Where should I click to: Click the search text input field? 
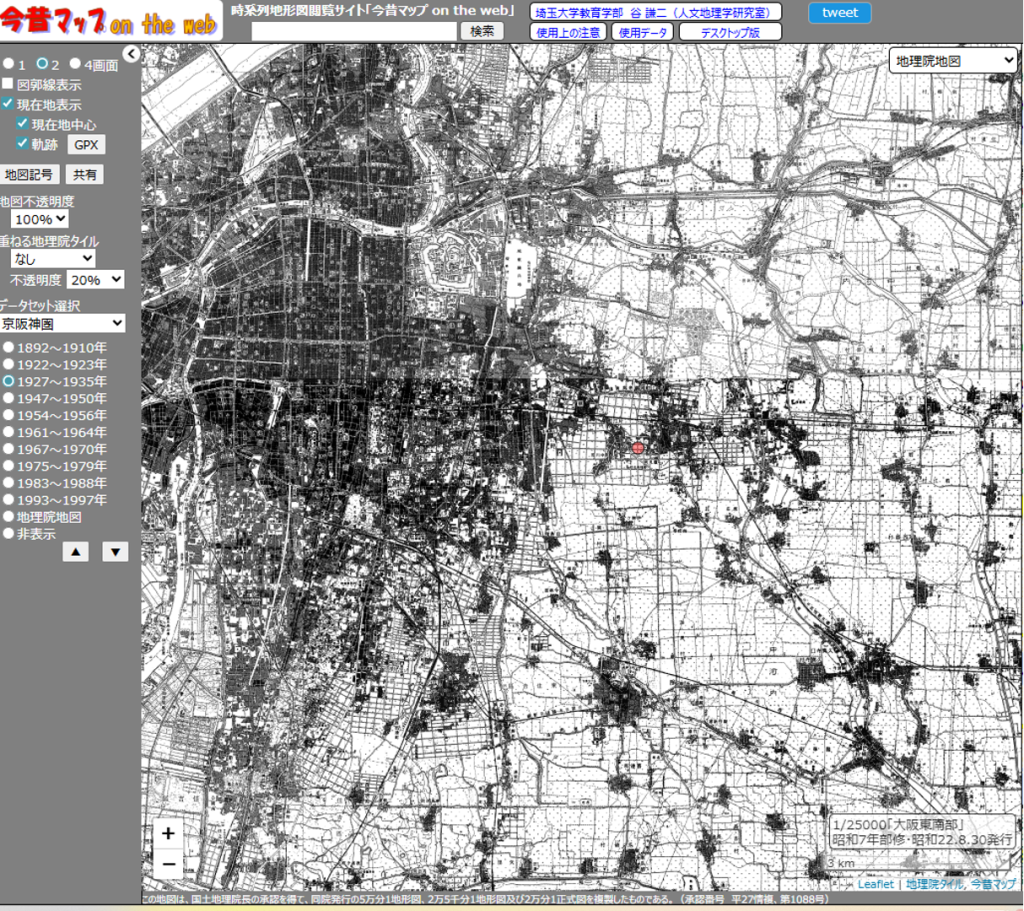(x=354, y=31)
